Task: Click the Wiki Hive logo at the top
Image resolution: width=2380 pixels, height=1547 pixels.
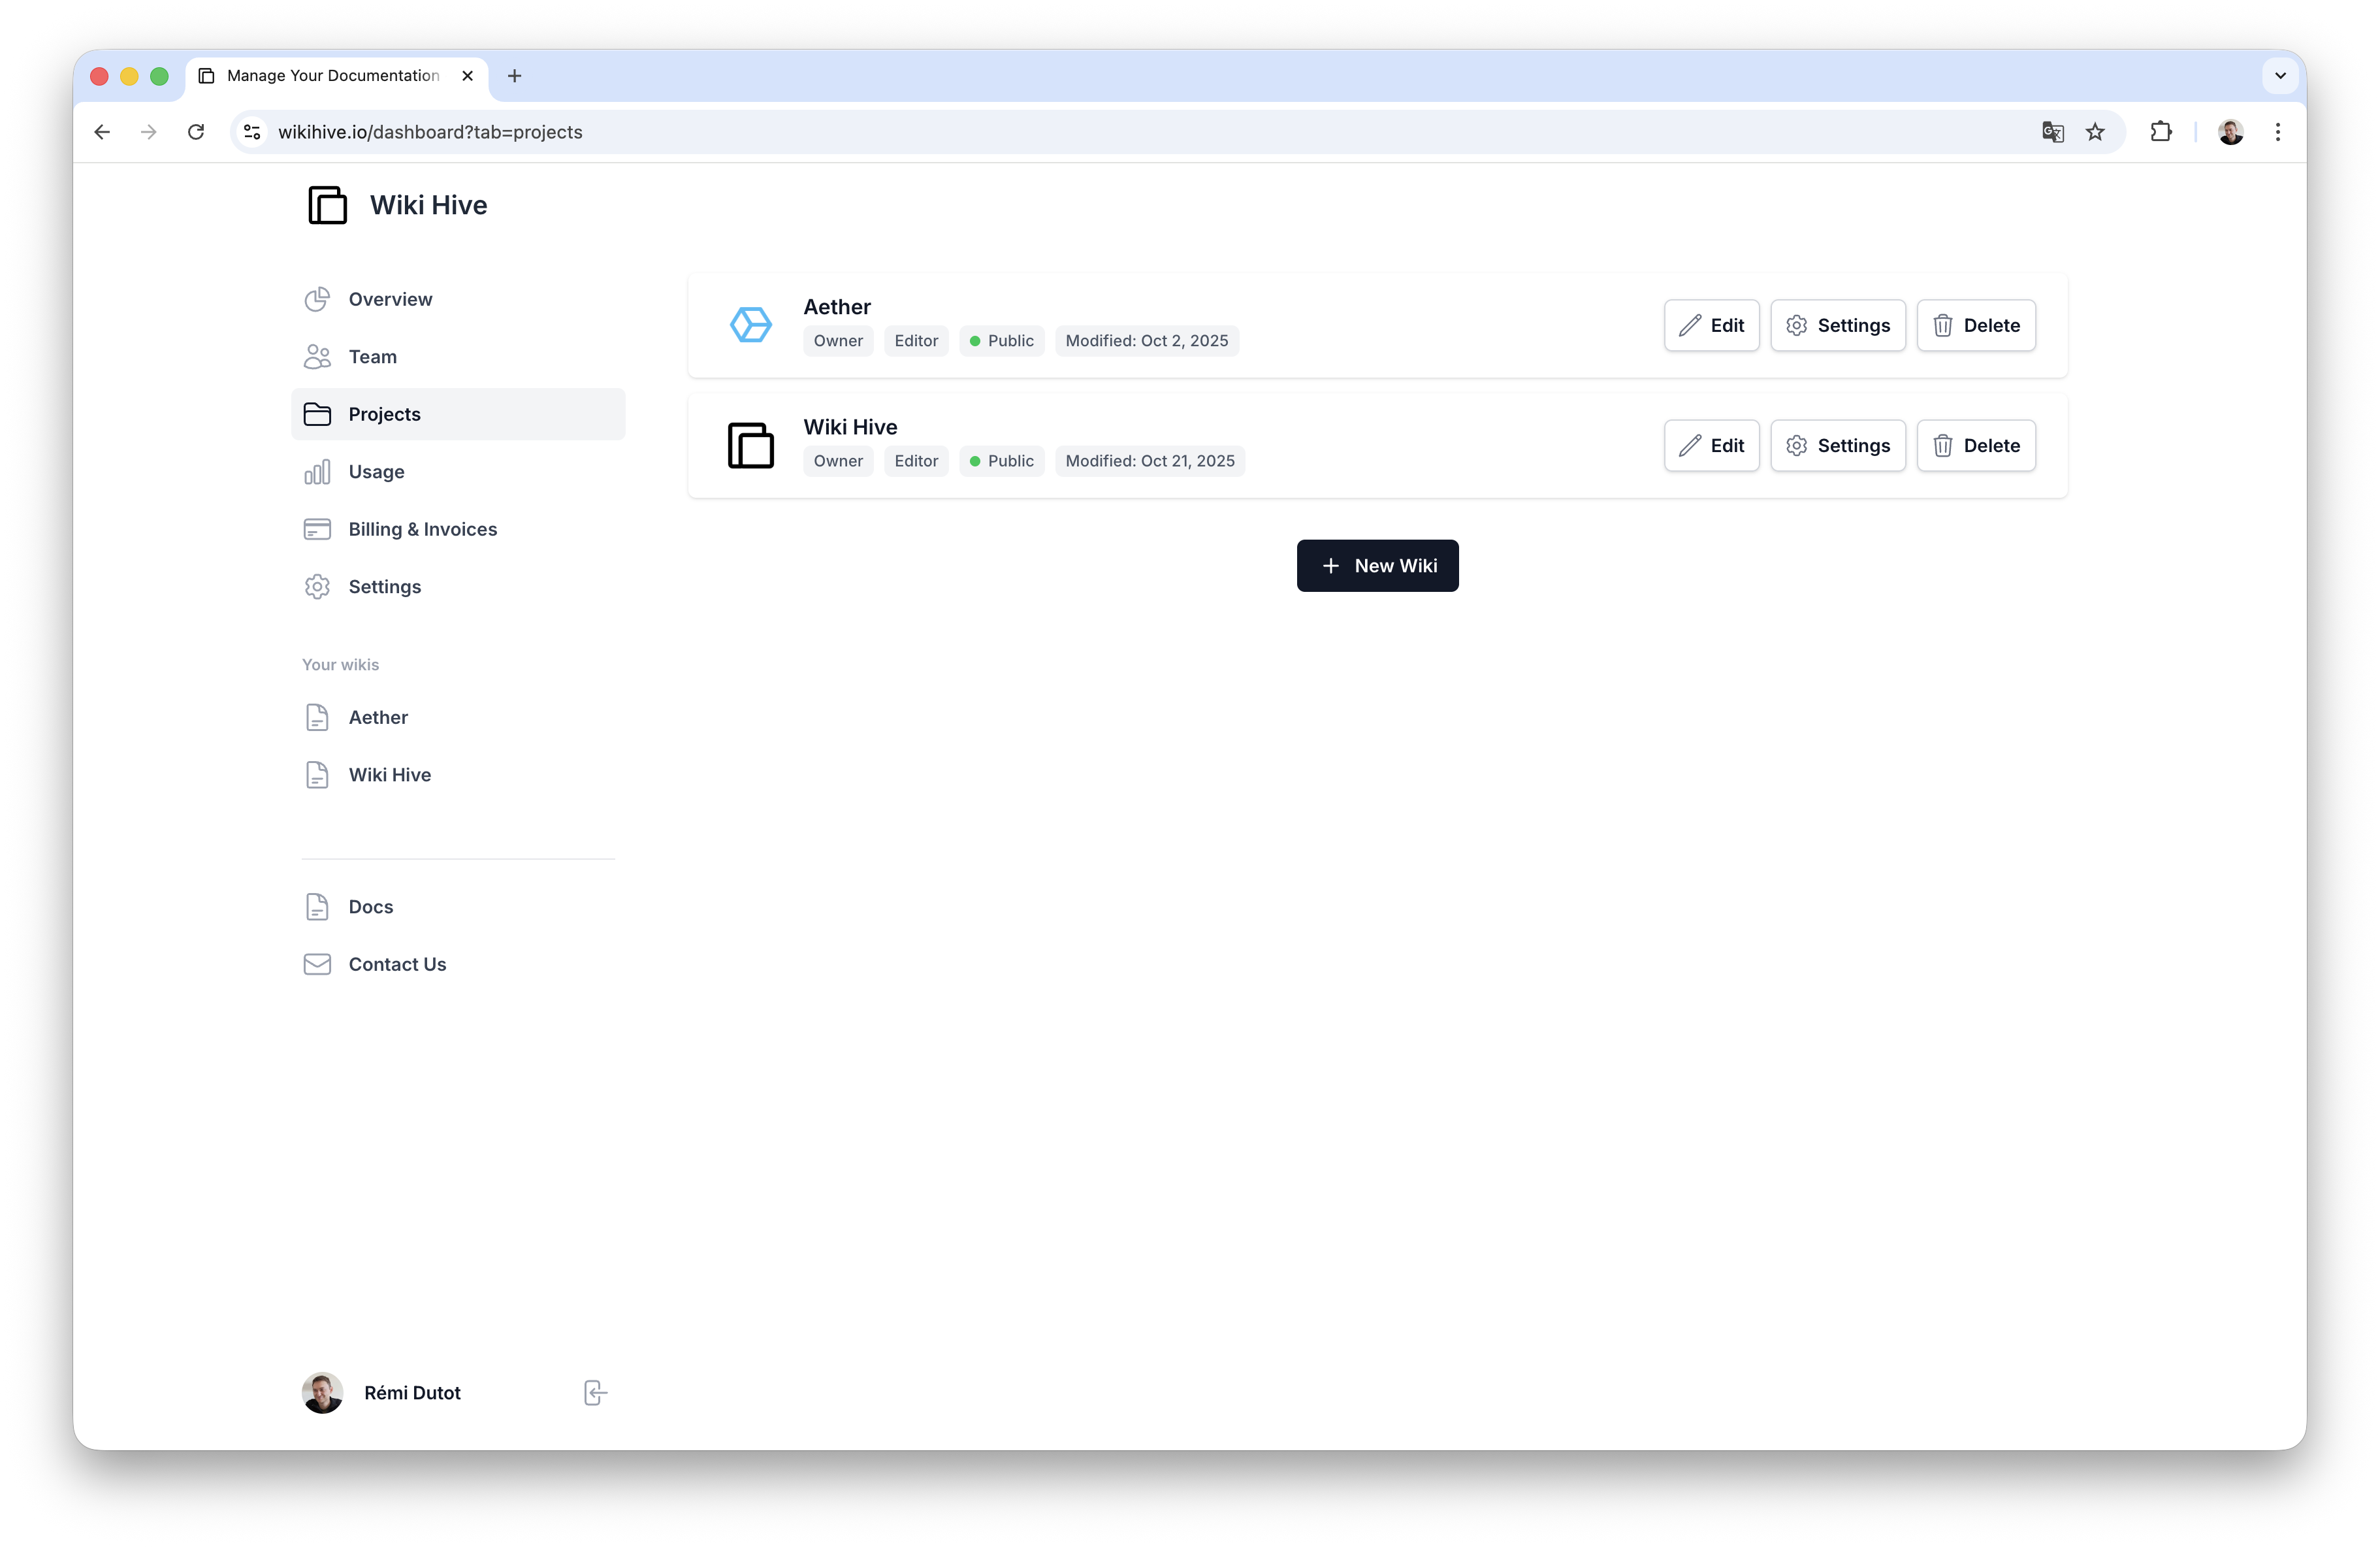Action: [x=328, y=205]
